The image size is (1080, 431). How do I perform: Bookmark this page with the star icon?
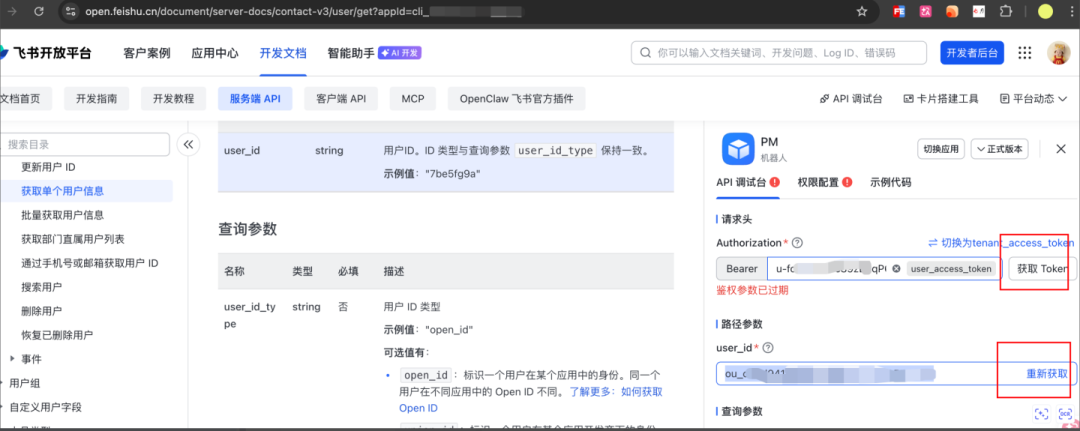click(x=862, y=11)
